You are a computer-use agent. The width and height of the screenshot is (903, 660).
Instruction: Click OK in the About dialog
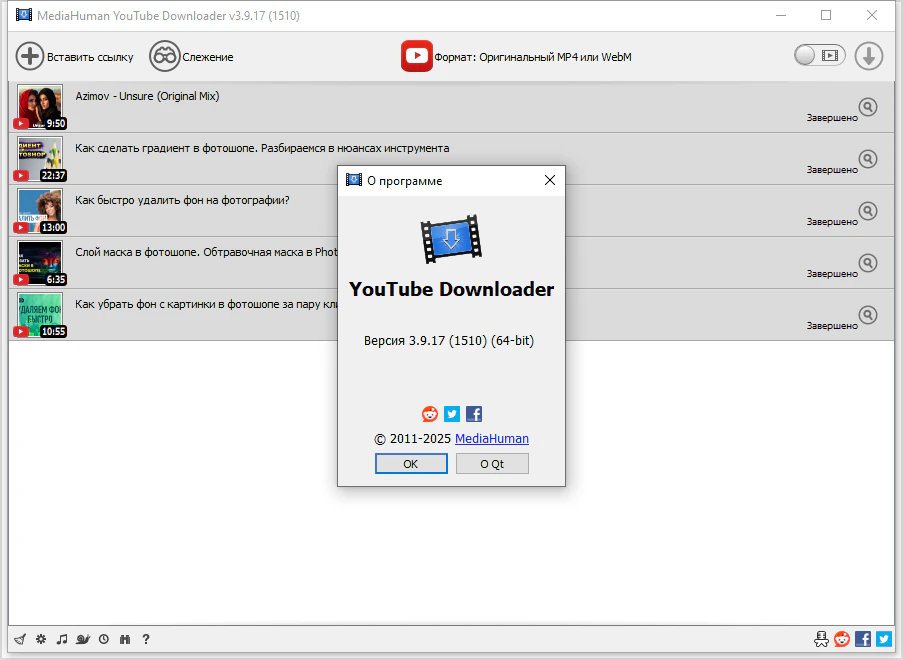[411, 464]
